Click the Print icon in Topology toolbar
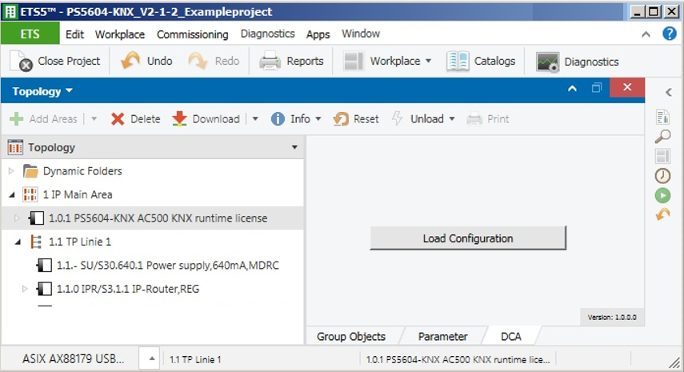Screen dimensions: 684x372 [x=474, y=119]
